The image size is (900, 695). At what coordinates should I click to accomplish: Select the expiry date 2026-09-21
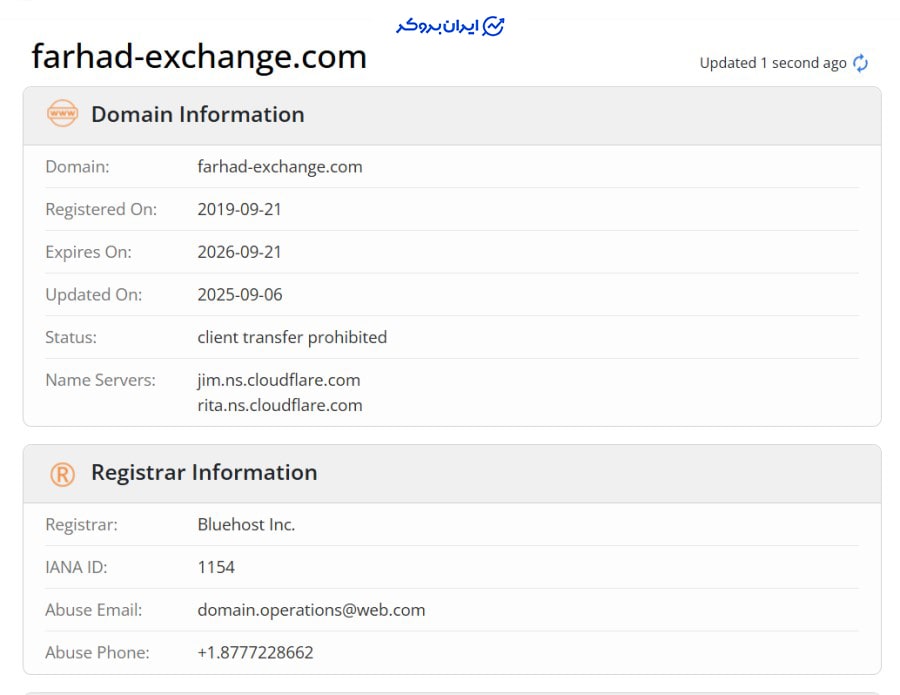point(239,252)
